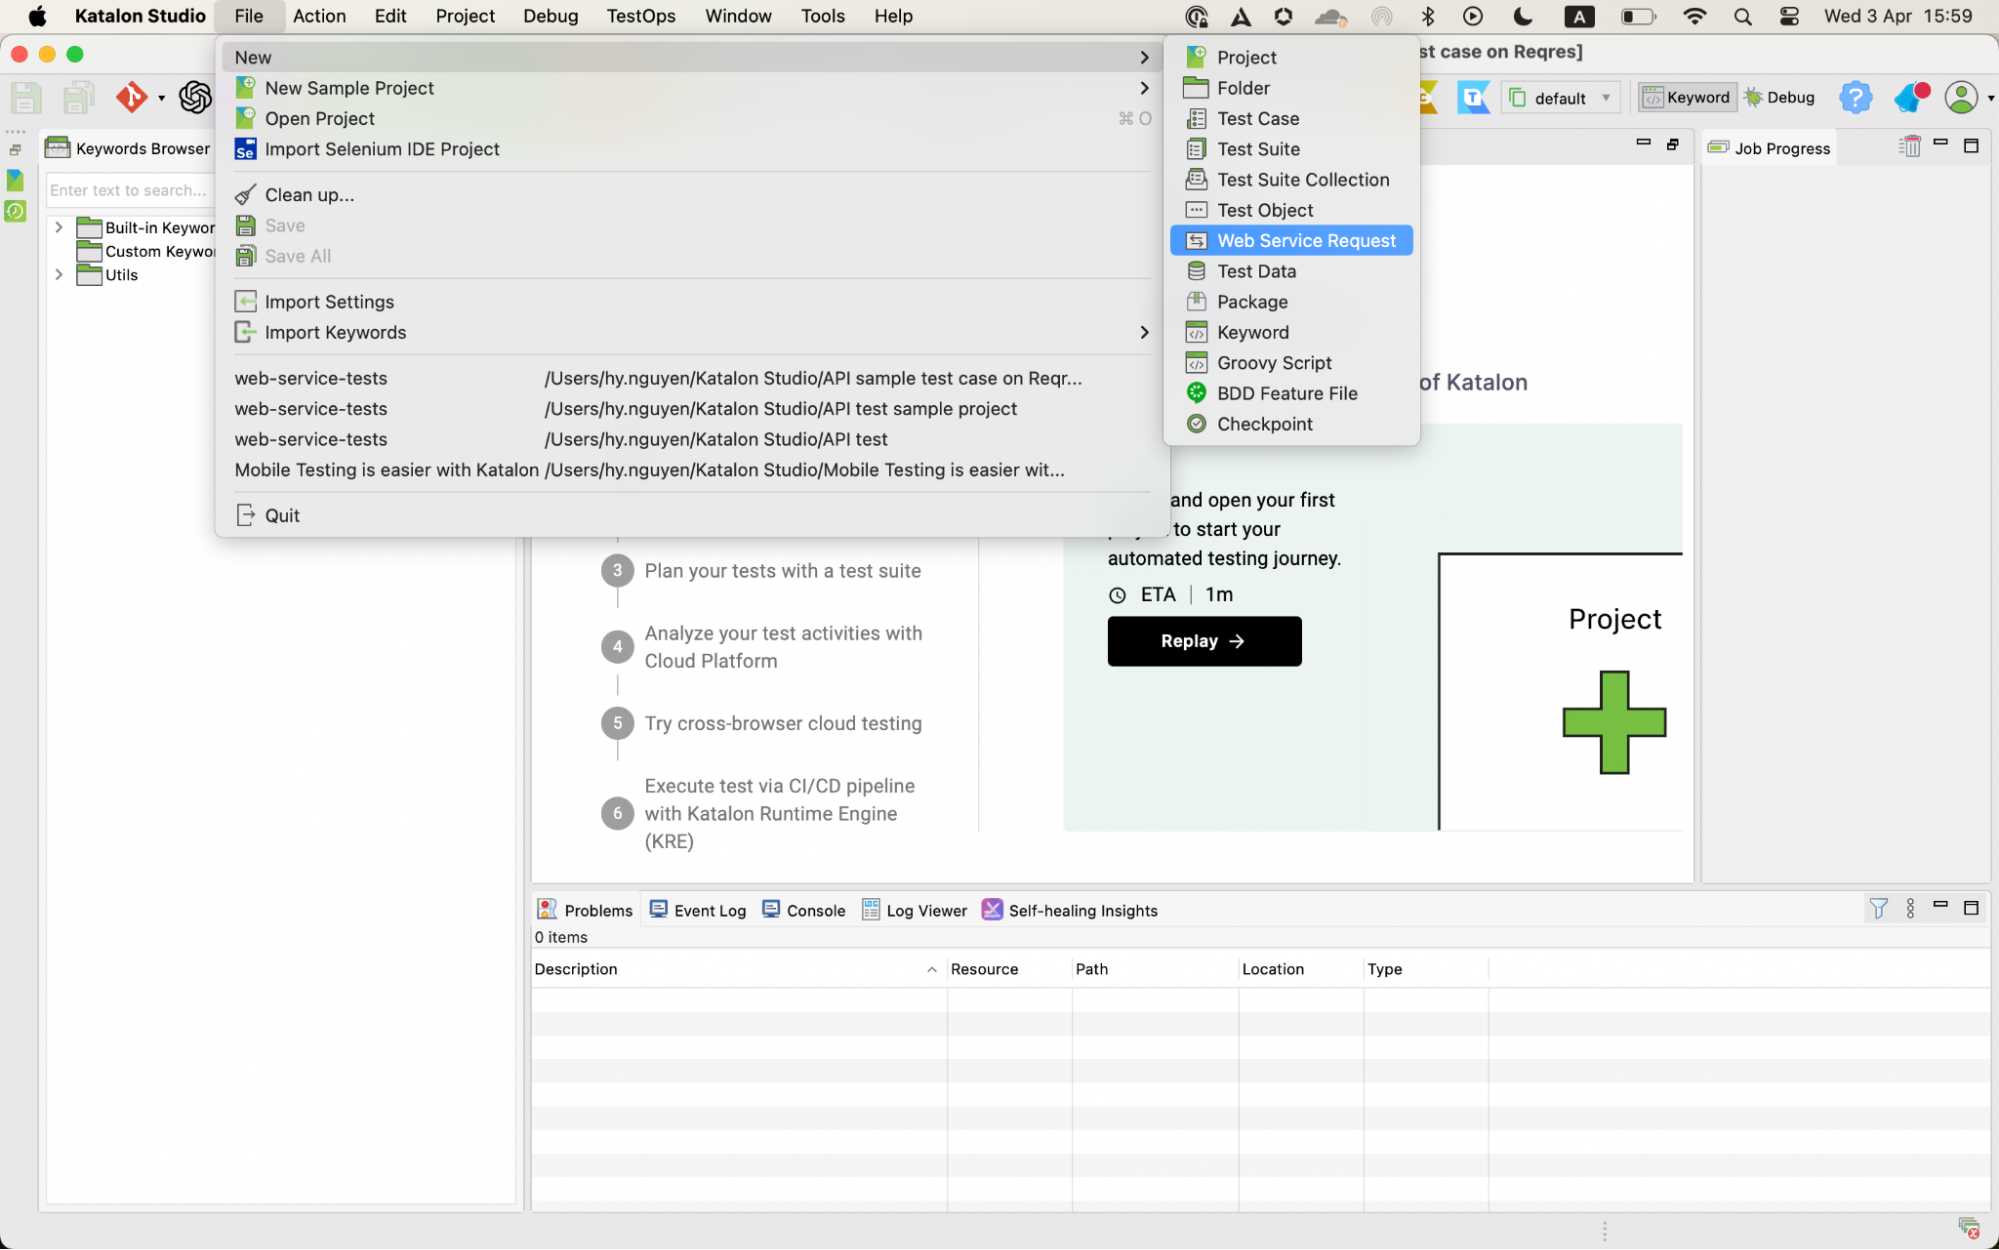Screen dimensions: 1999x1250
Task: Minimize editor area with minimize icon
Action: [1643, 143]
